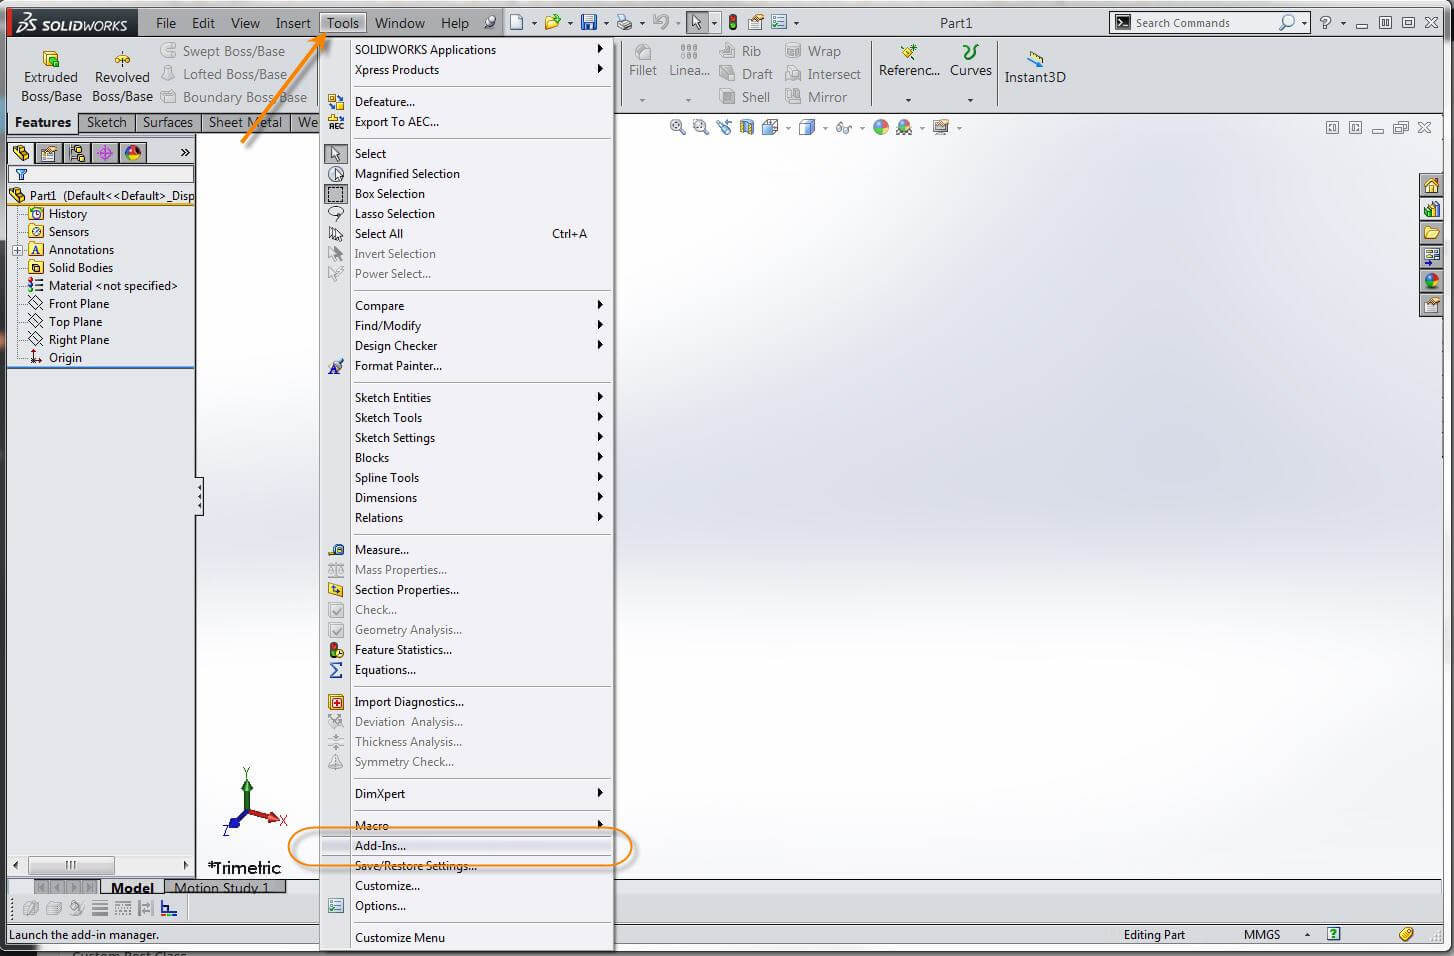
Task: Open the Display Style dropdown arrow
Action: (824, 127)
